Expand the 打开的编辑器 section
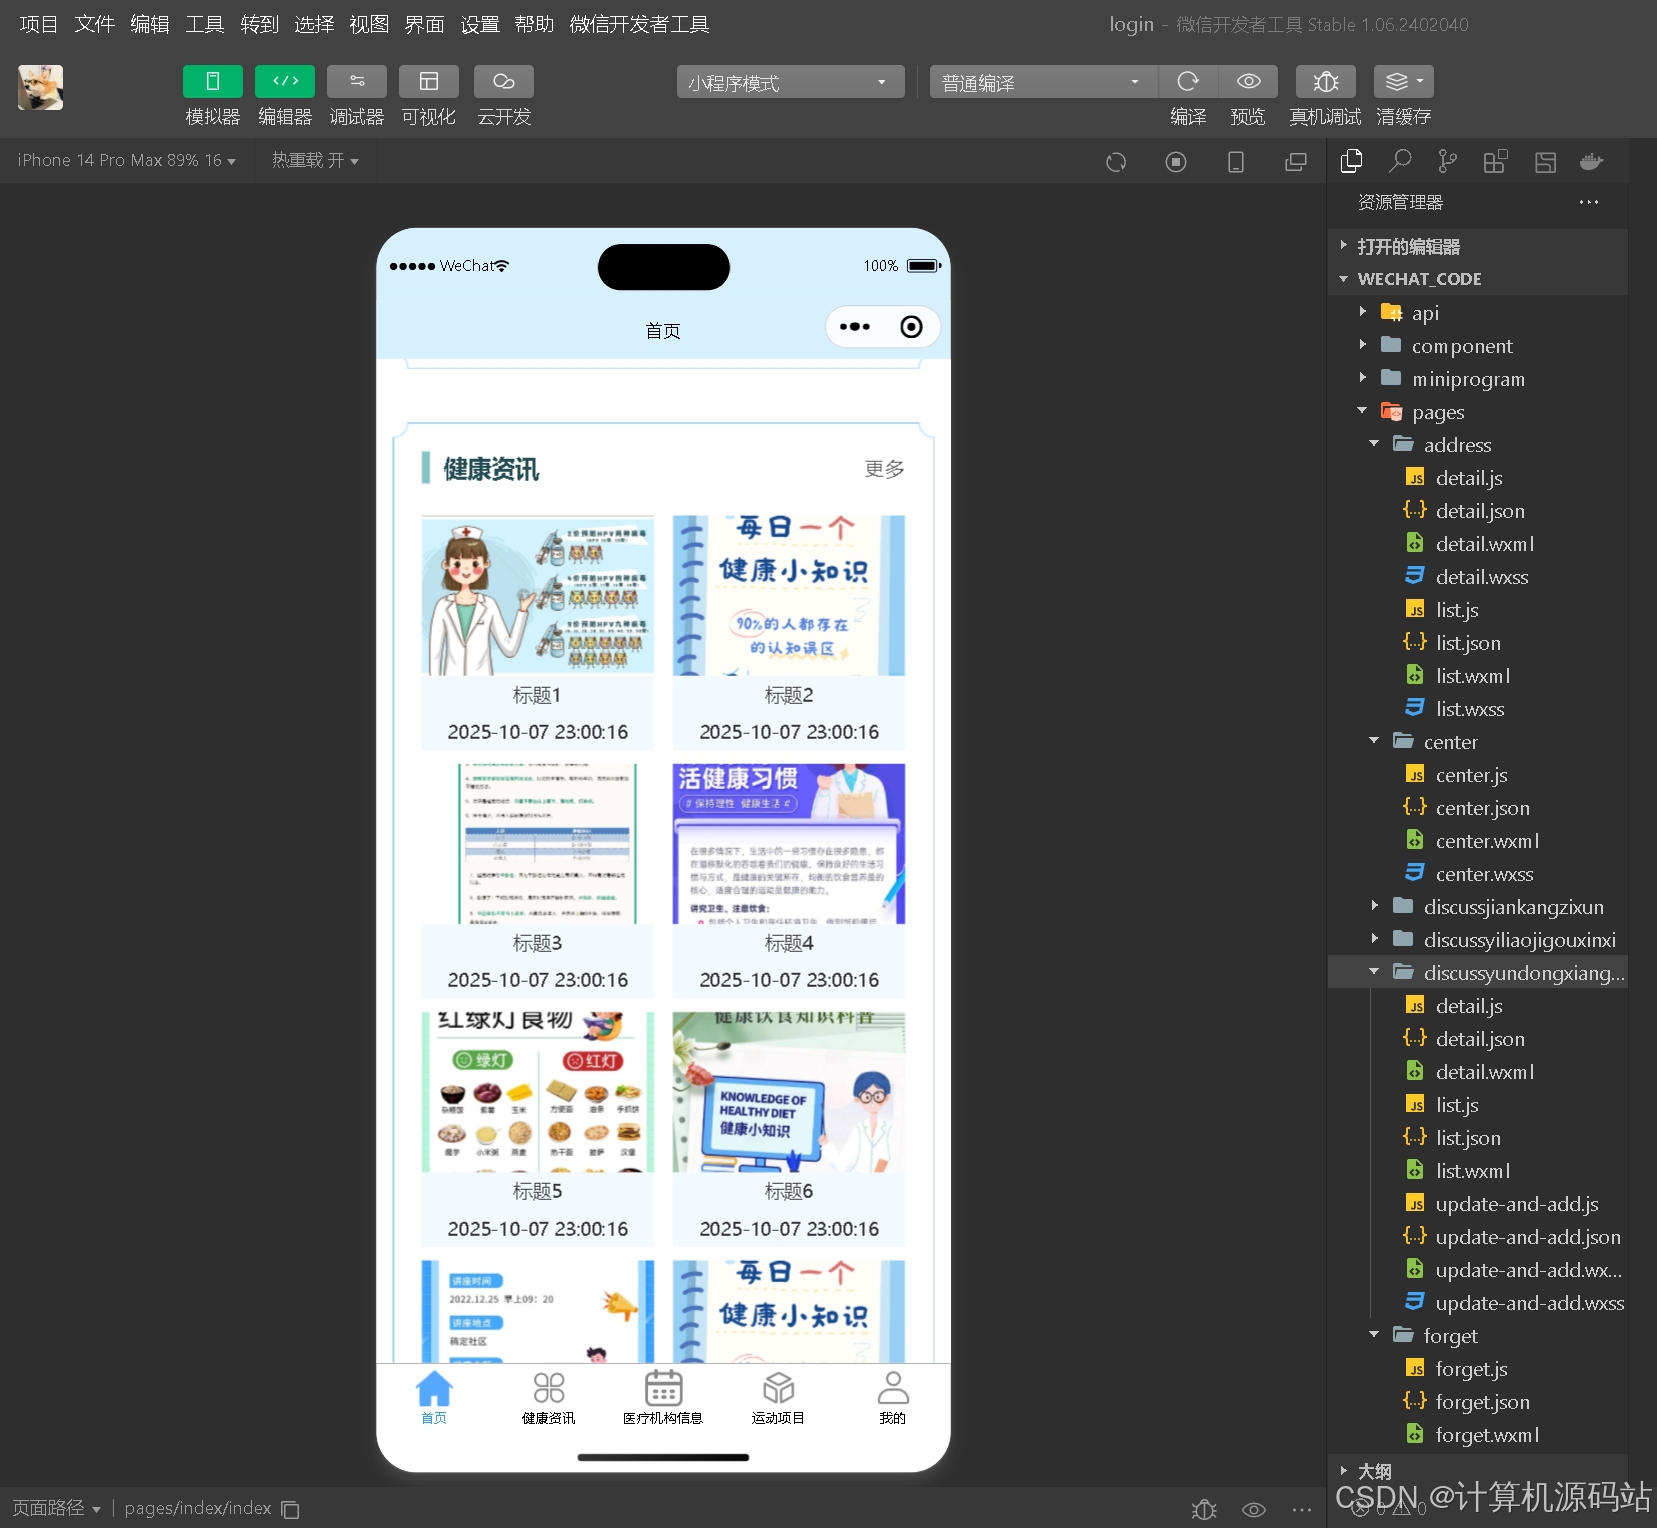 (x=1478, y=246)
